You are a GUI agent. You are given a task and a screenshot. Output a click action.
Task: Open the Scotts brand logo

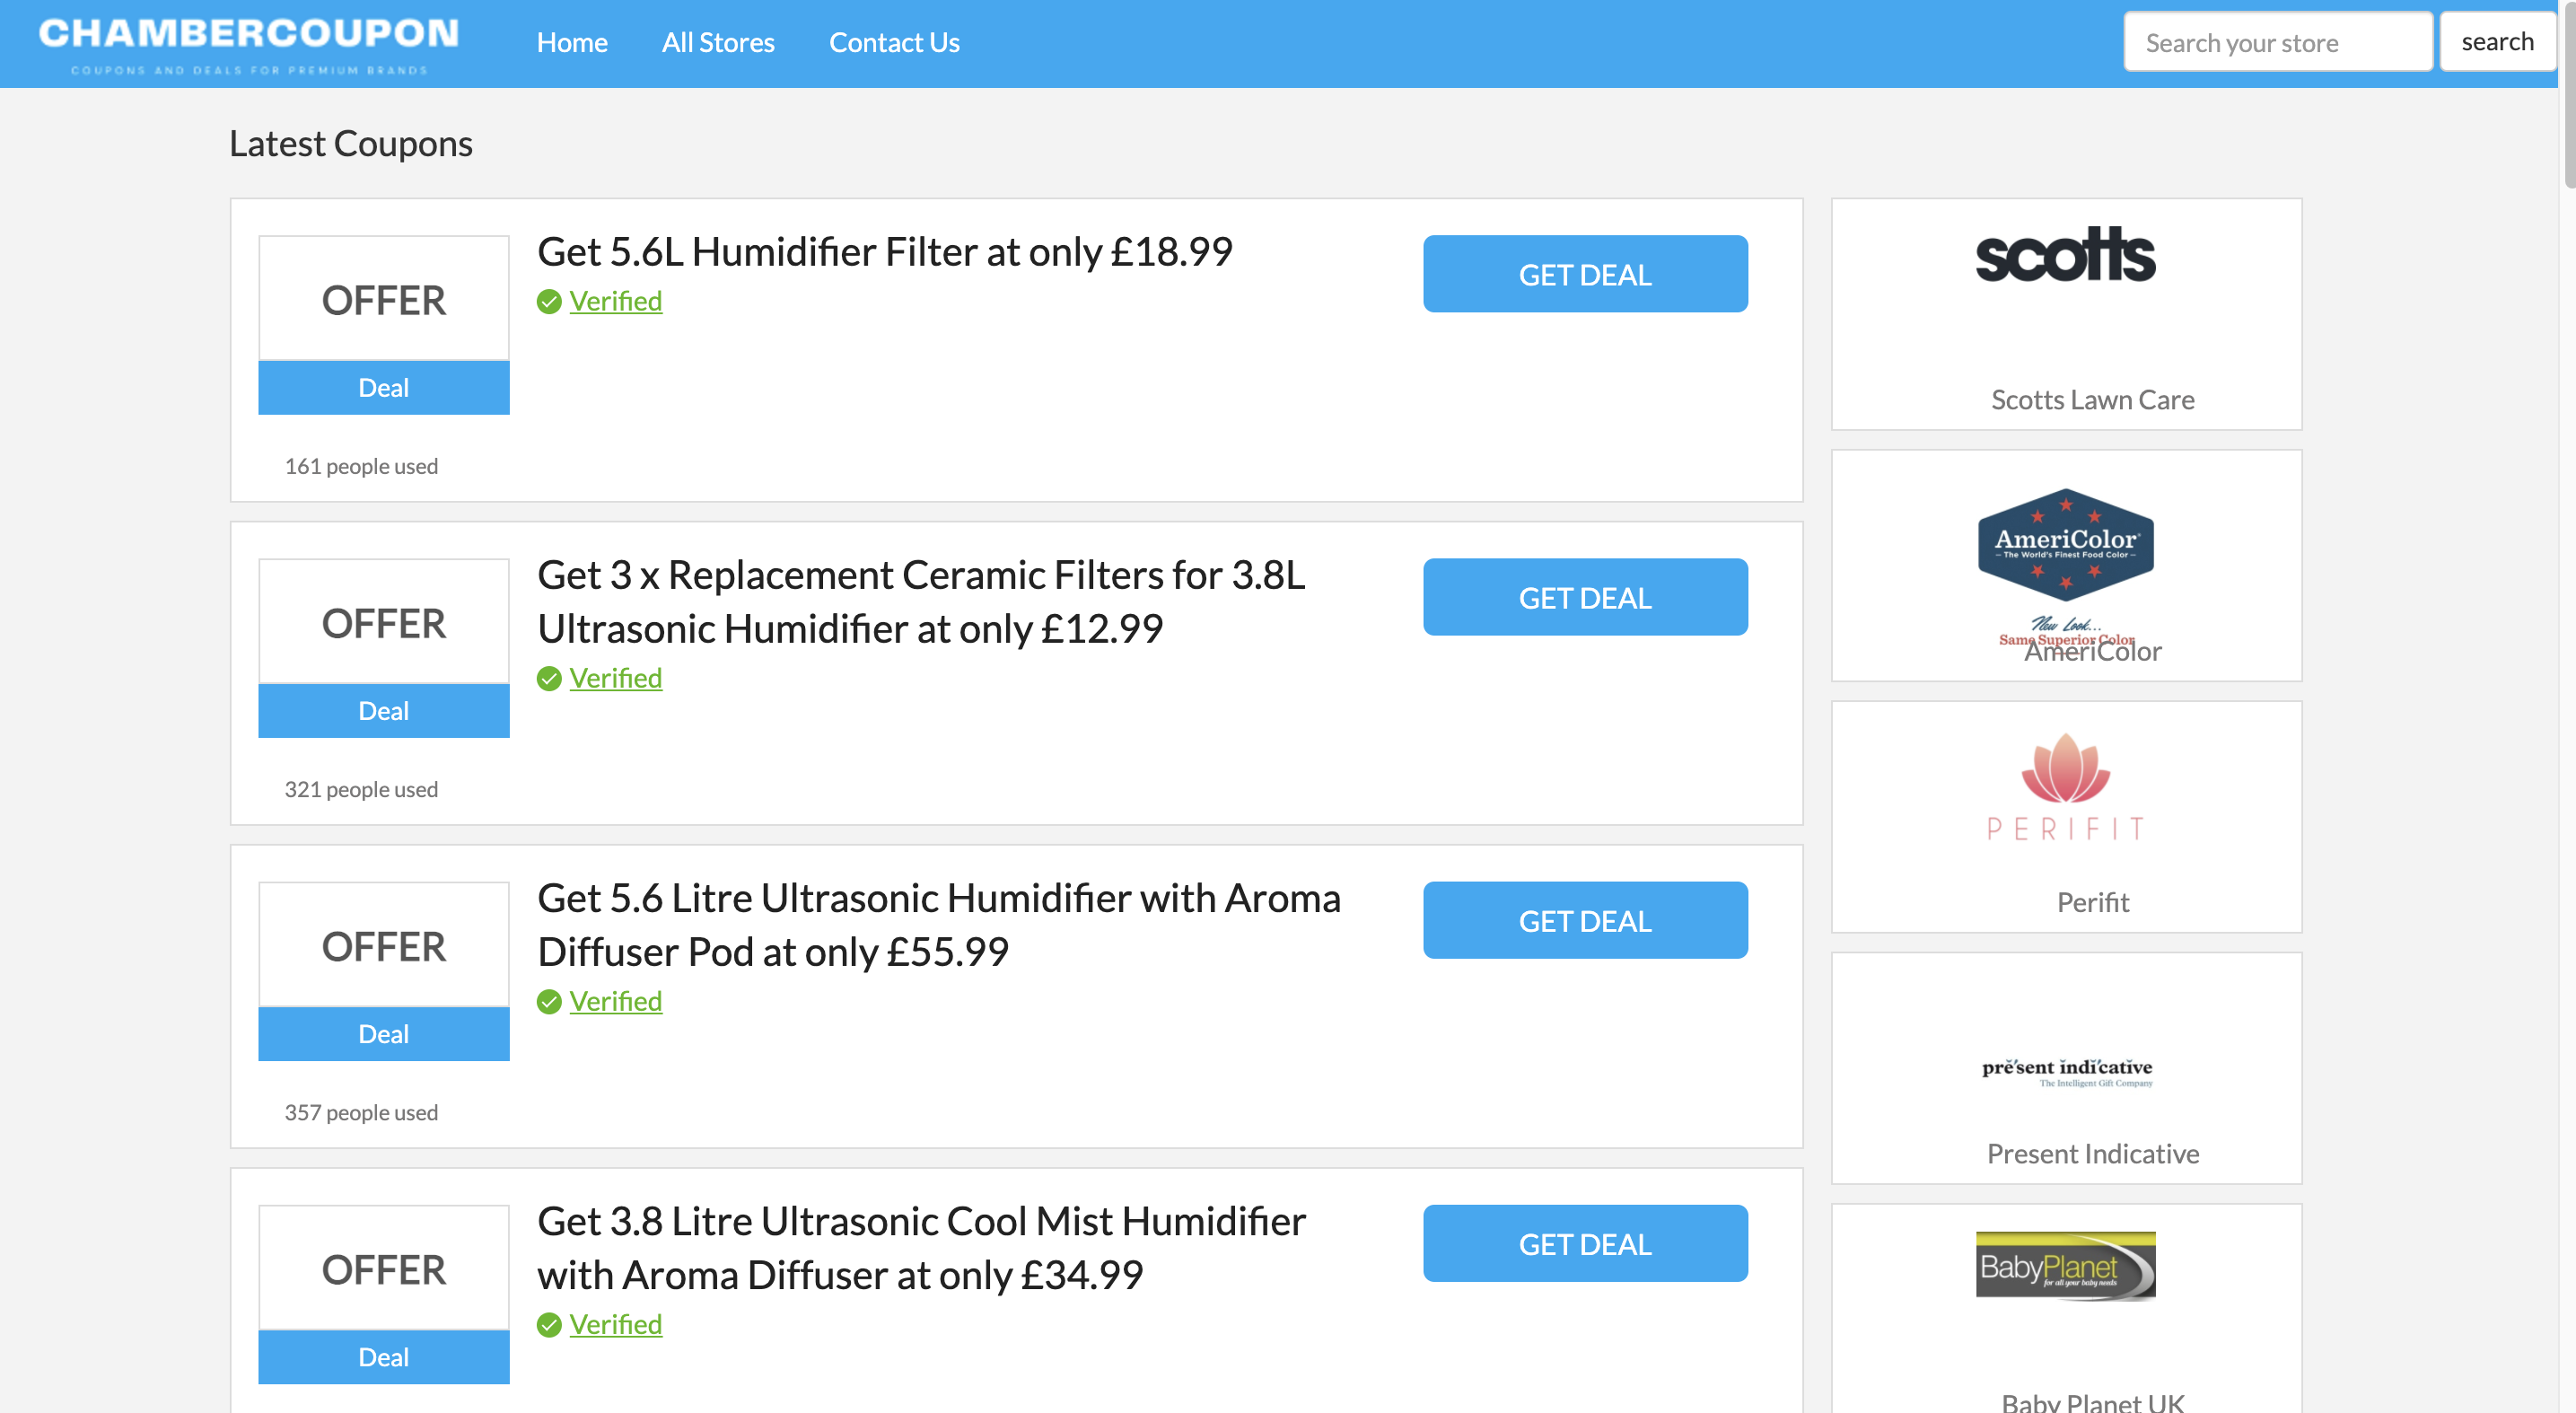pos(2065,258)
